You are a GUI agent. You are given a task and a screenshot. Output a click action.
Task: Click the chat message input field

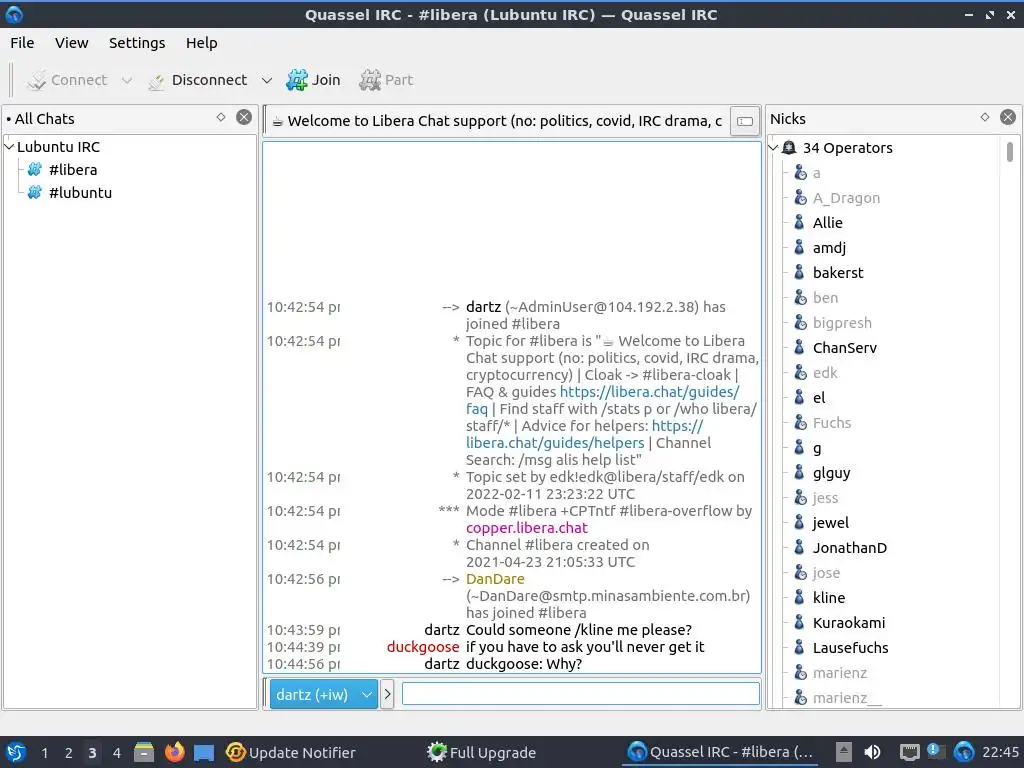pyautogui.click(x=581, y=694)
